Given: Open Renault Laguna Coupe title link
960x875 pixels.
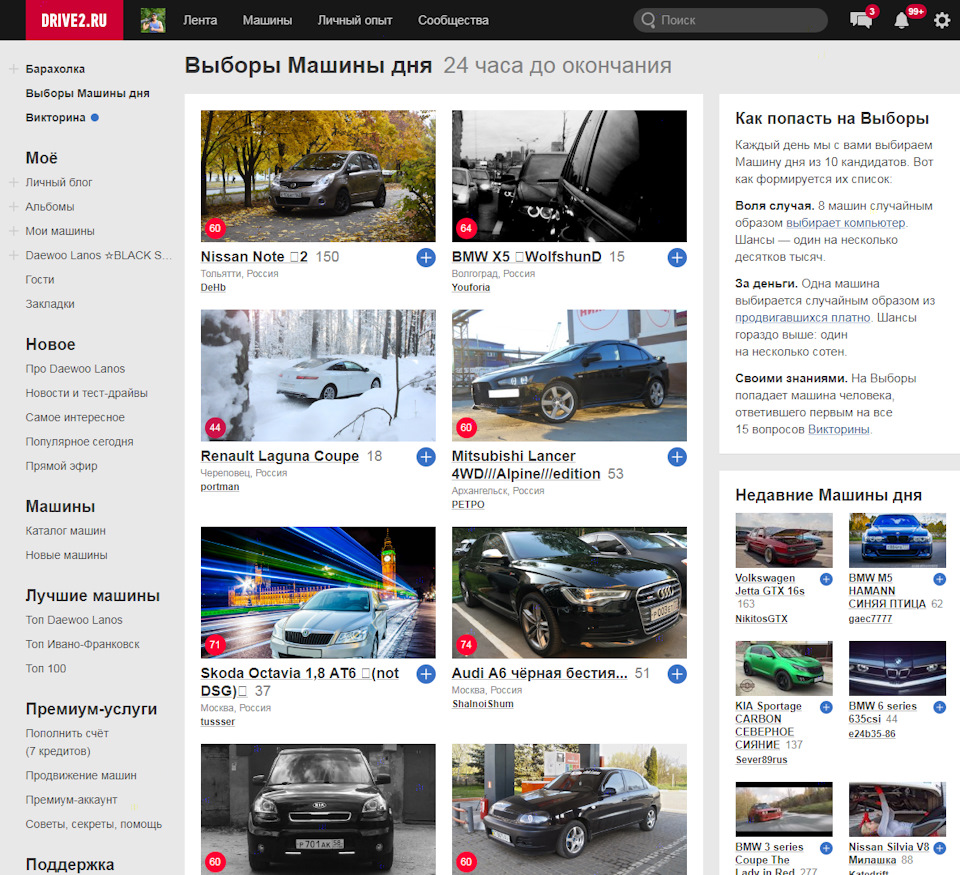Looking at the screenshot, I should [280, 456].
